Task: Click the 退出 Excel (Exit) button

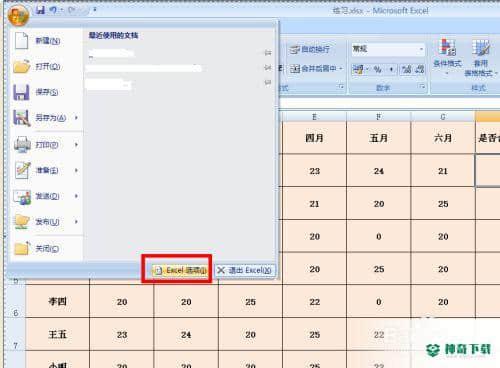Action: click(245, 270)
